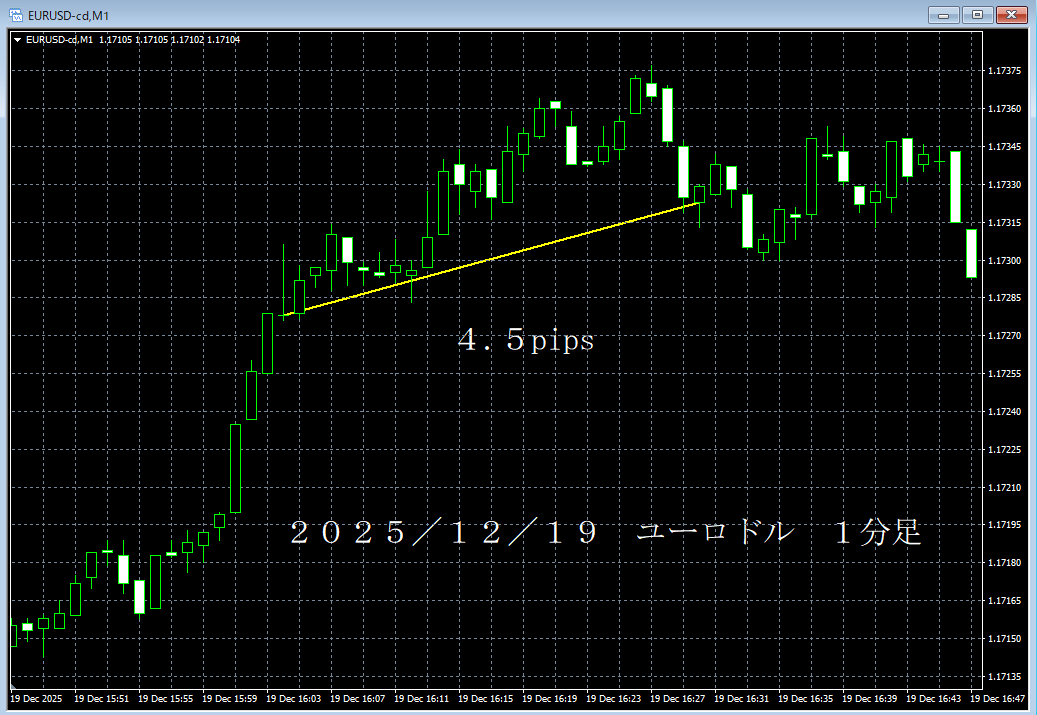Click the '19 Dec 16:31' time label
Viewport: 1037px width, 715px height.
(x=741, y=698)
